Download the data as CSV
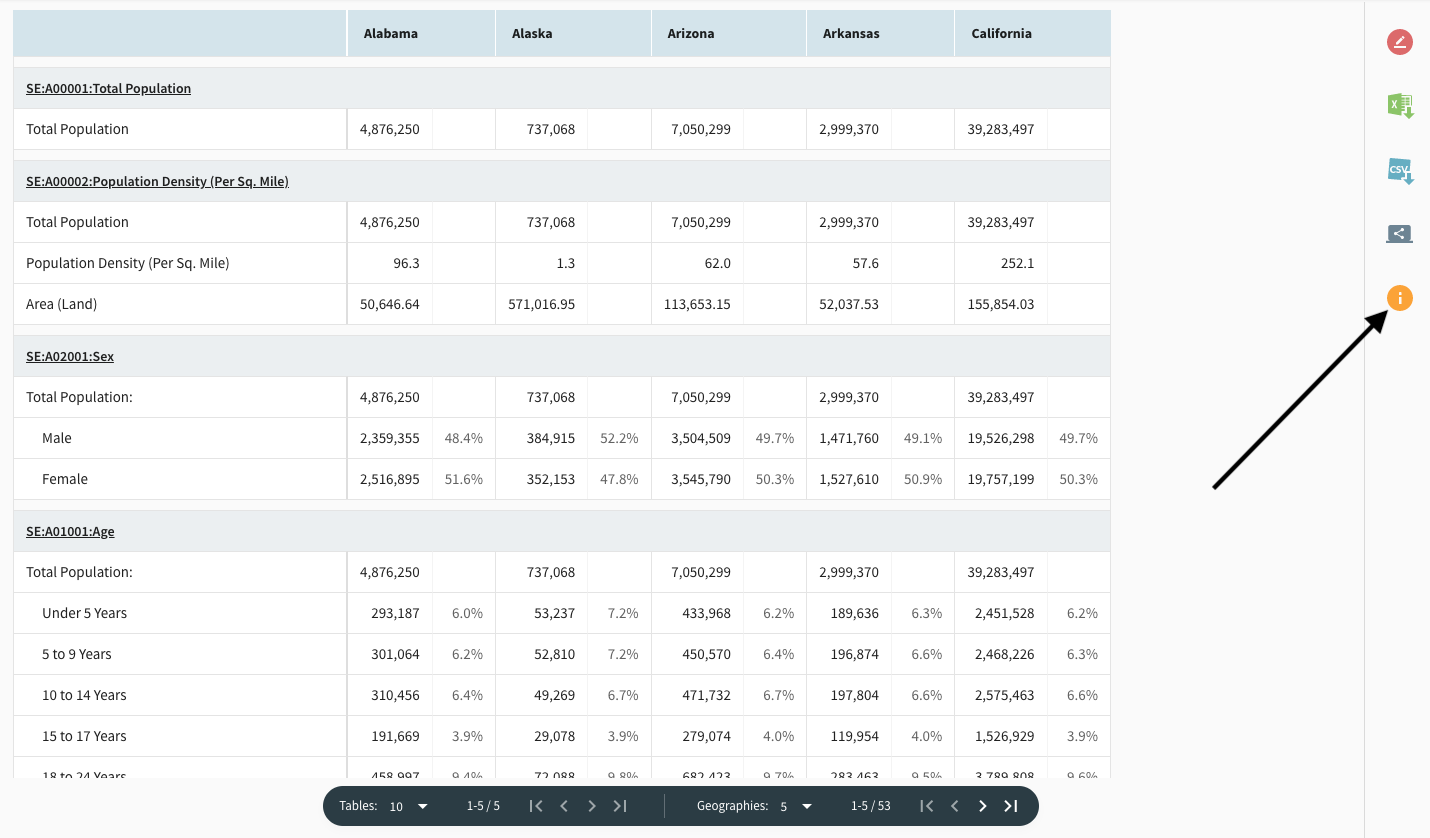This screenshot has height=838, width=1430. click(1399, 170)
